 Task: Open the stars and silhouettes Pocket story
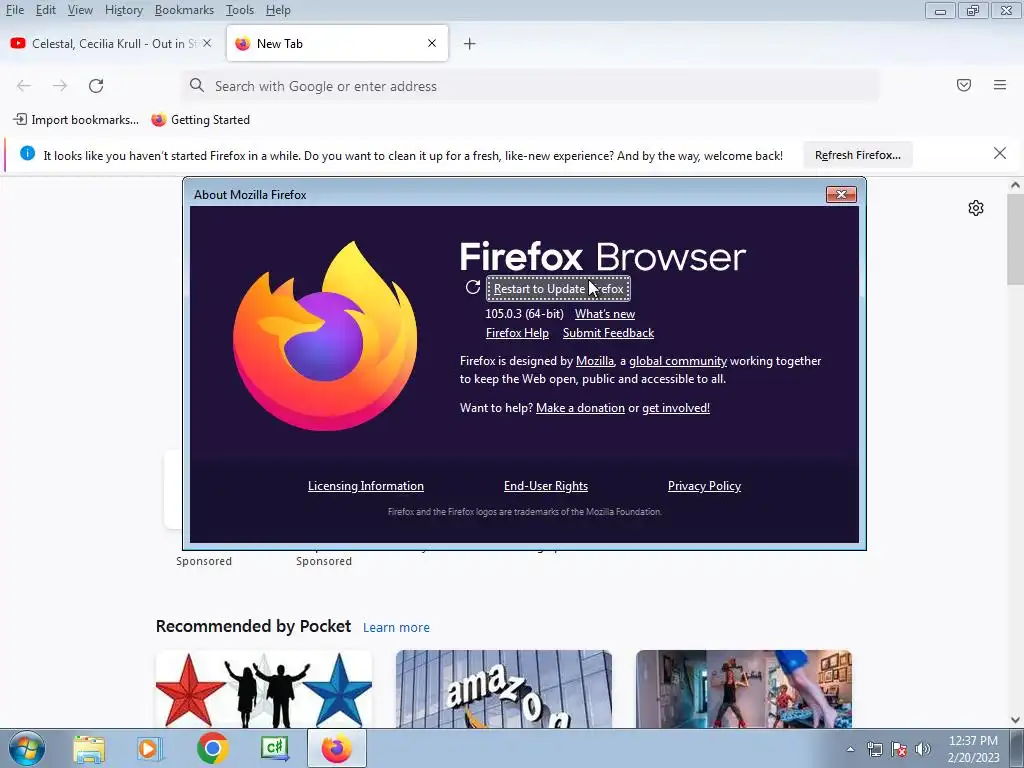pyautogui.click(x=264, y=689)
